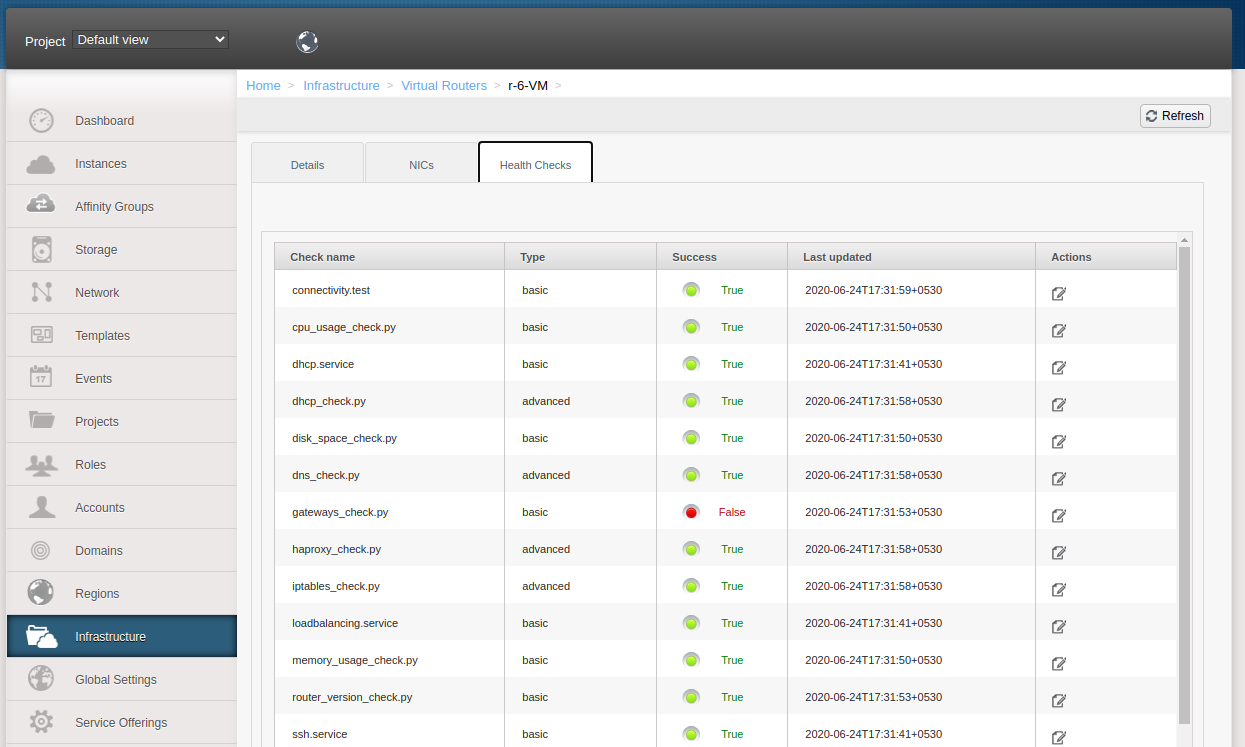This screenshot has width=1245, height=747.
Task: Click the False status for gateways_check.py
Action: click(x=732, y=512)
